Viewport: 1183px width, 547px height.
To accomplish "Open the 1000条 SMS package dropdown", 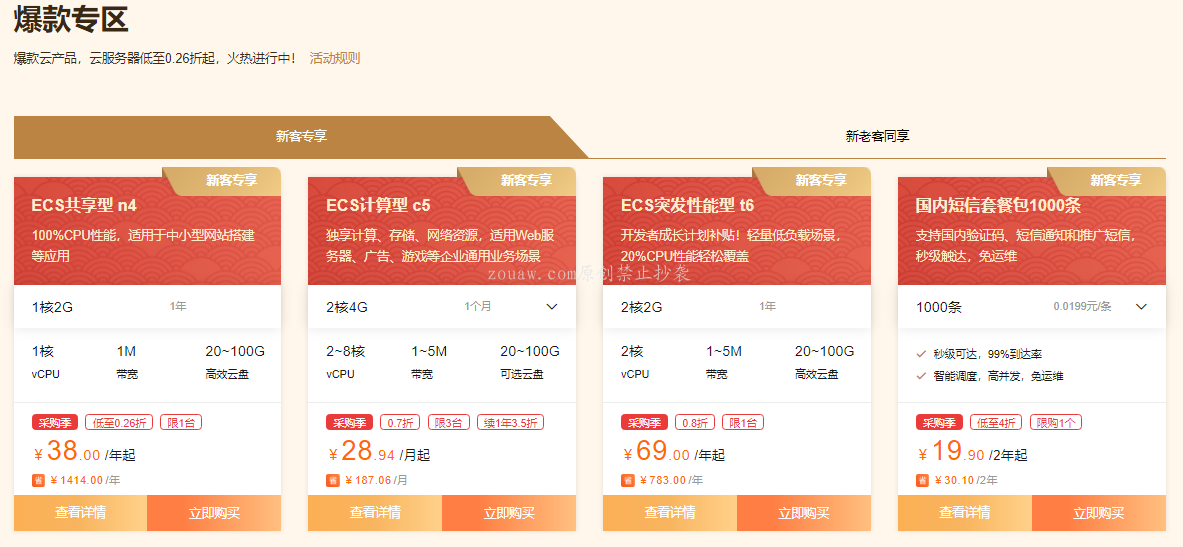I will 1141,307.
